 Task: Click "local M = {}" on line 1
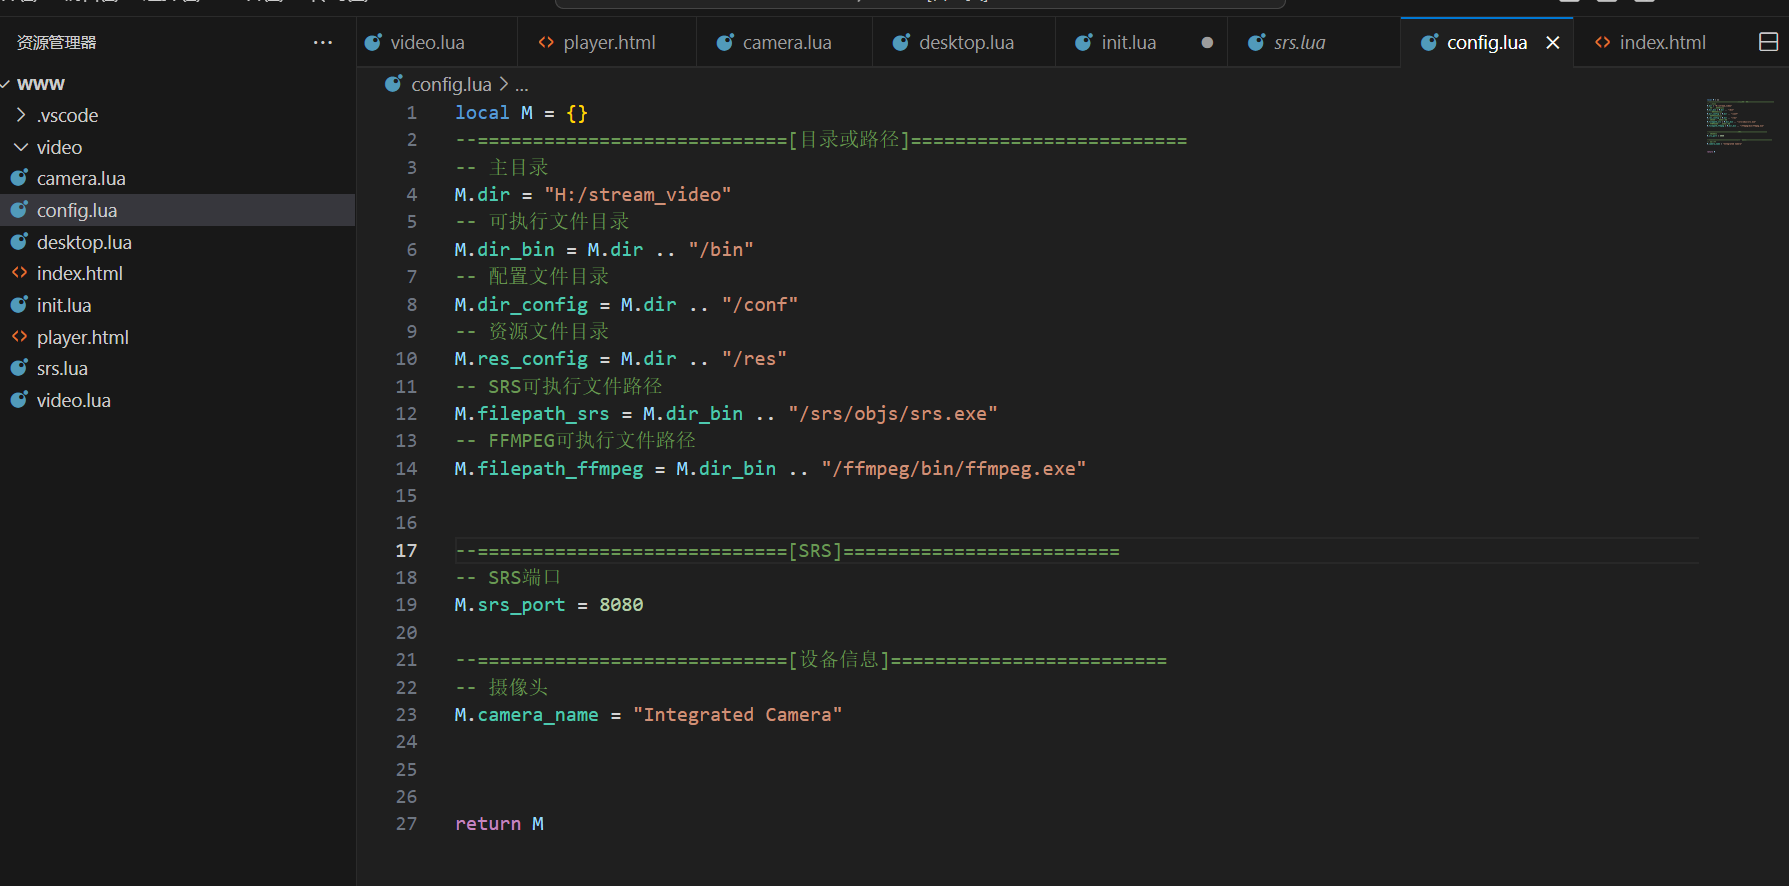click(x=521, y=112)
